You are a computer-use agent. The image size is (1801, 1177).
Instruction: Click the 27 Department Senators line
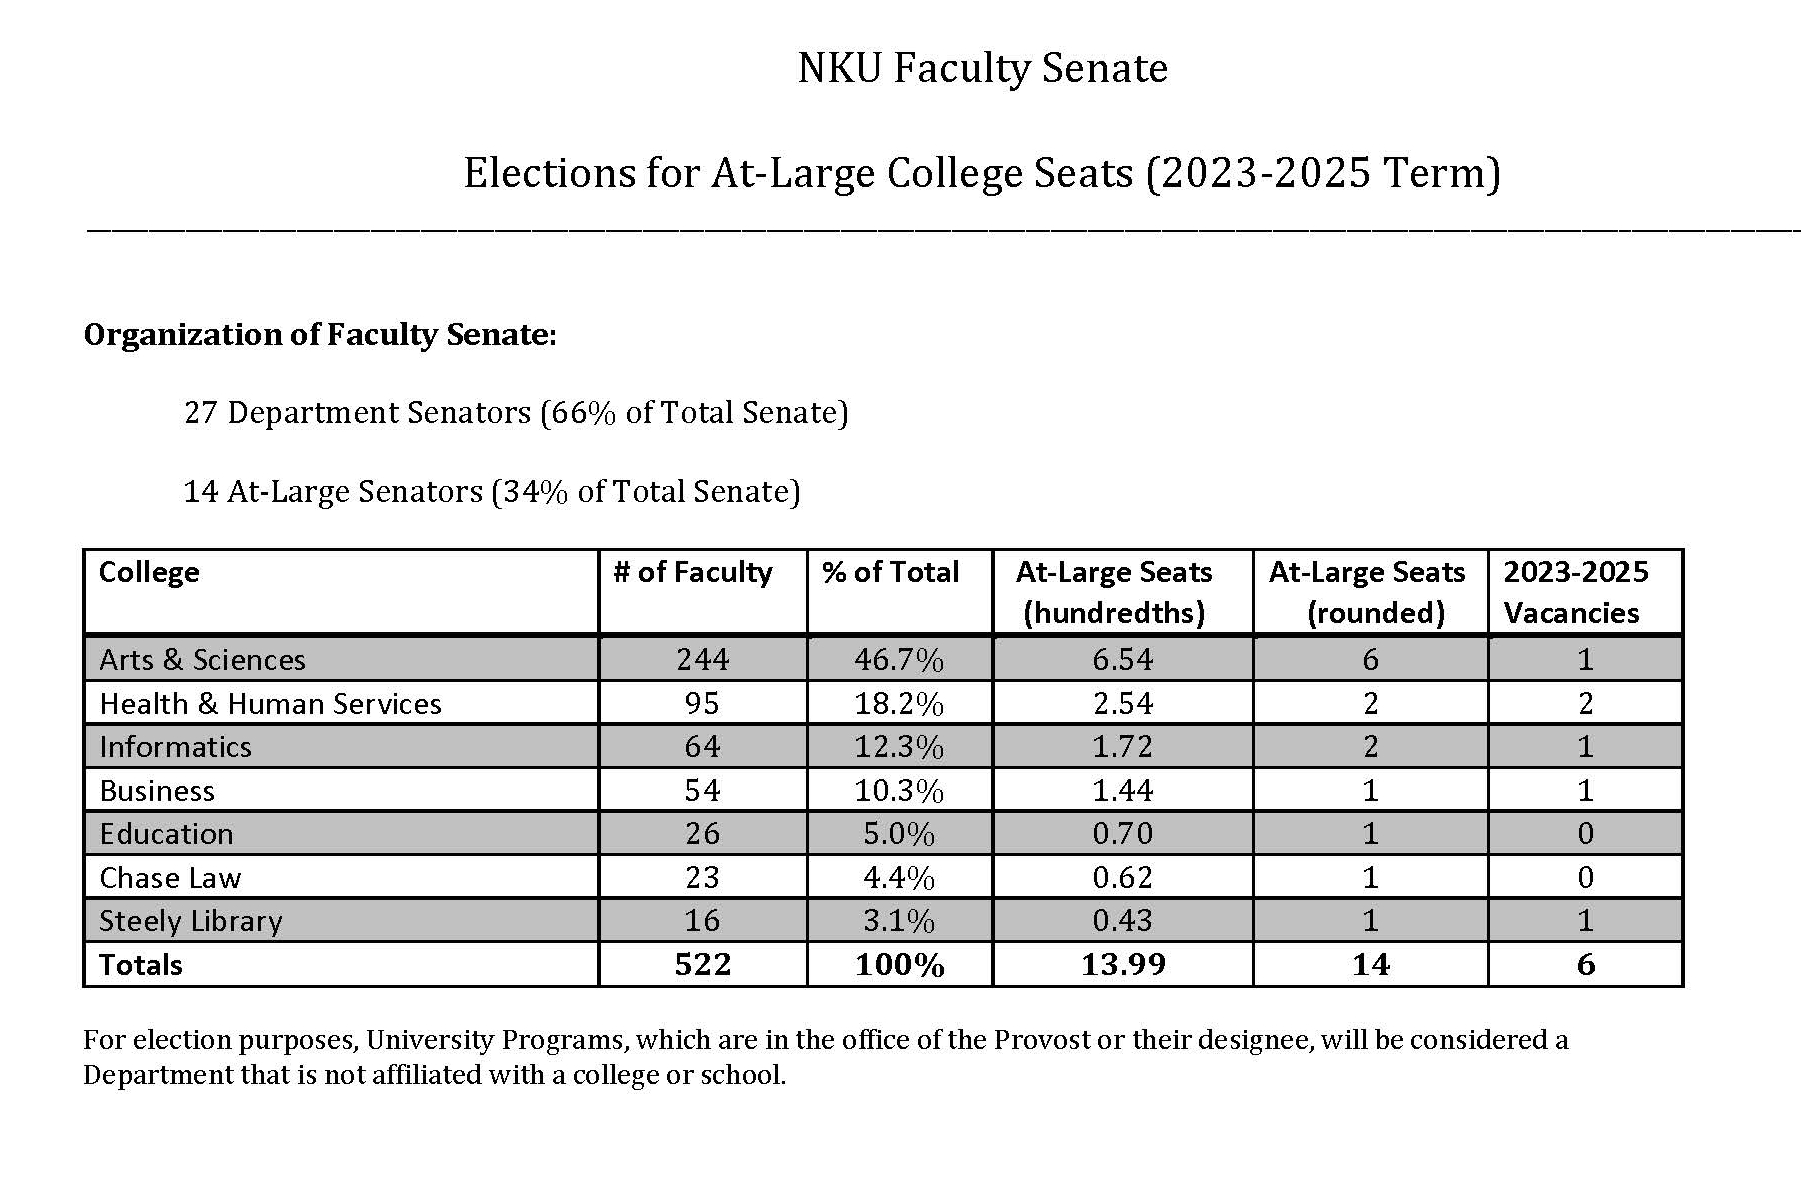tap(516, 413)
